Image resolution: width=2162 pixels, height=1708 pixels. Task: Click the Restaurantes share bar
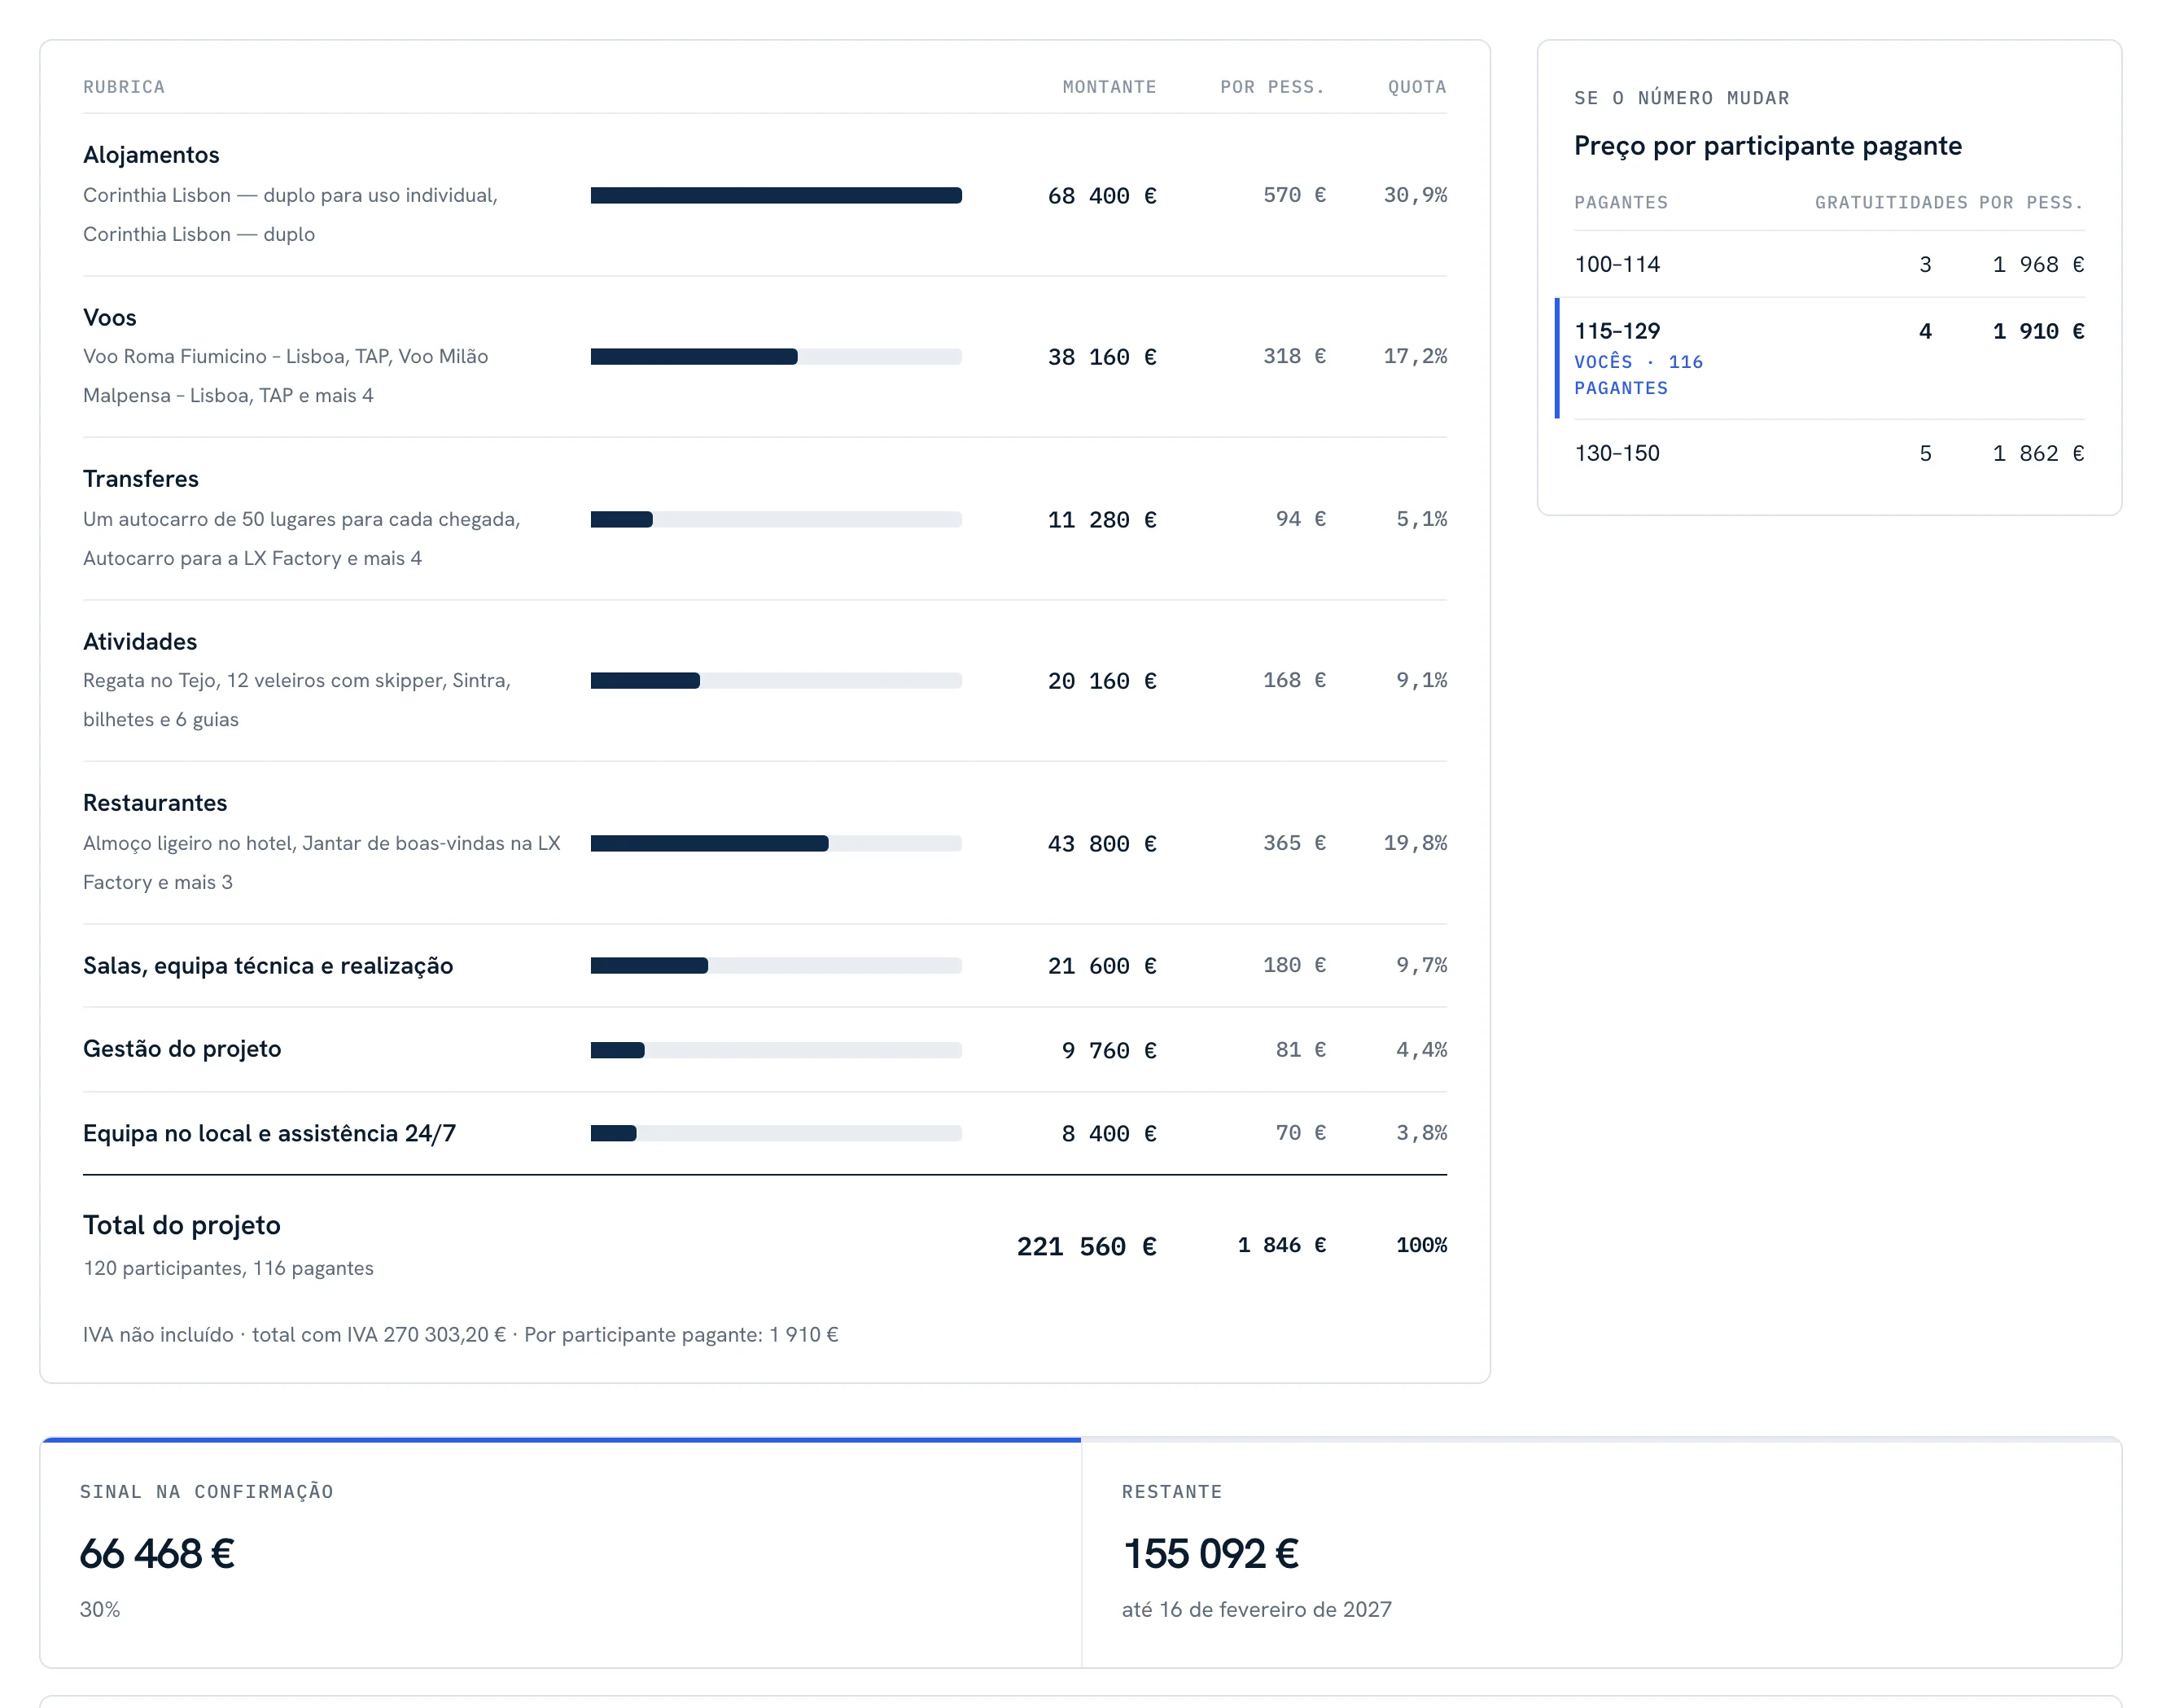click(x=776, y=844)
